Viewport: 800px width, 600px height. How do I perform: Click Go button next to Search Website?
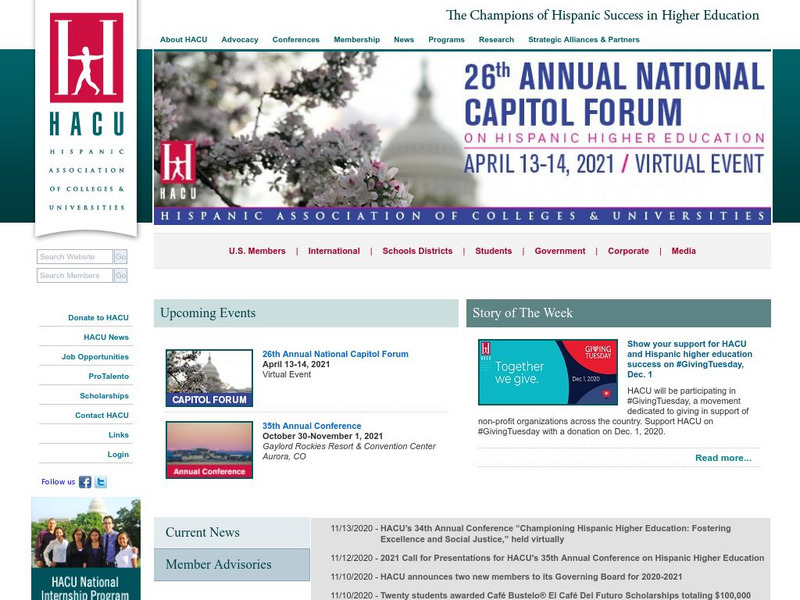click(x=120, y=257)
